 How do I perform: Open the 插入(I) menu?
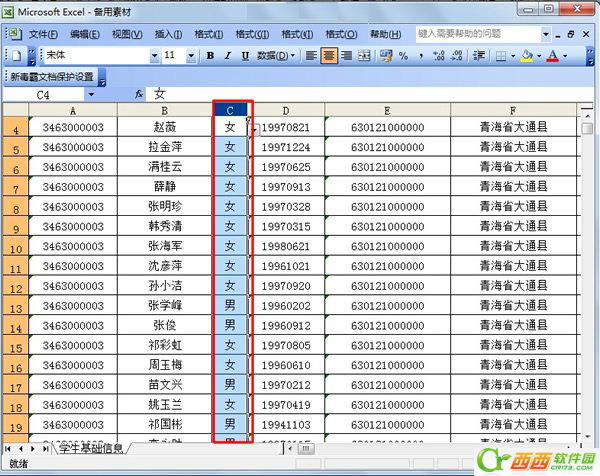(x=168, y=34)
